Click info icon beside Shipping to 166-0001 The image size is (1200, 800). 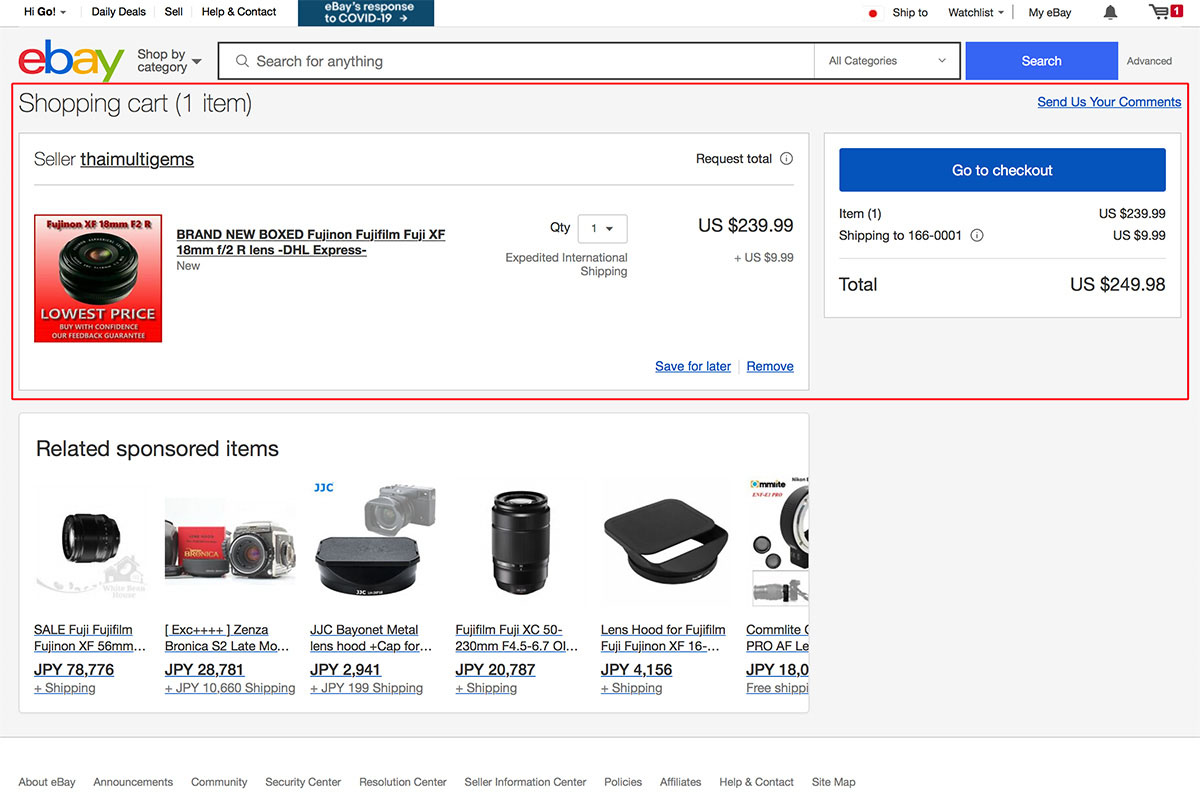(977, 236)
